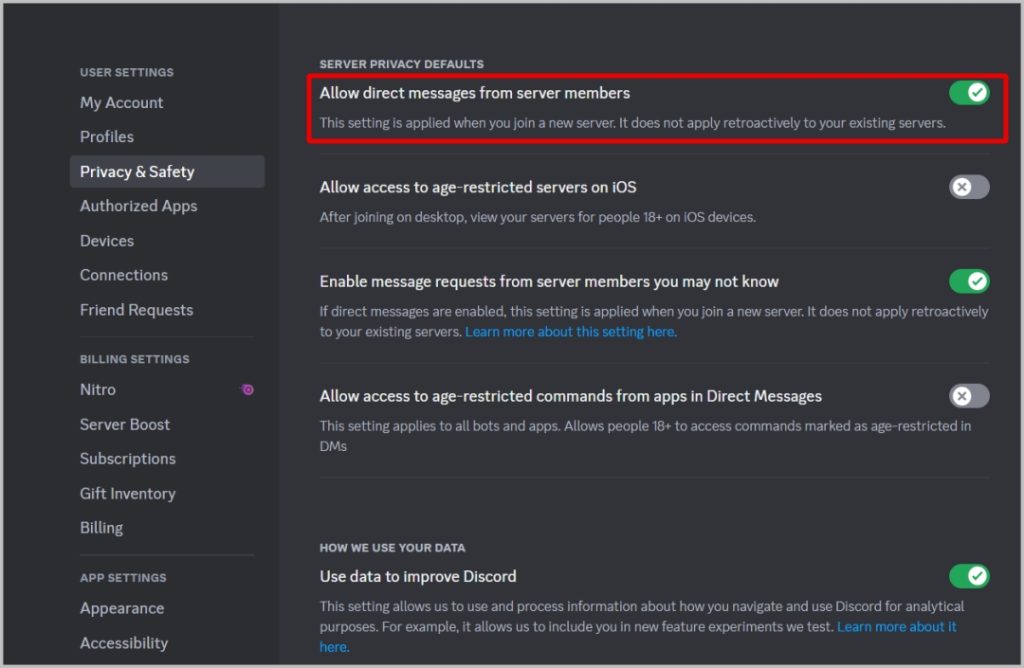The image size is (1024, 668).
Task: Click the 'This setting applies to all bots' description
Action: [x=645, y=436]
